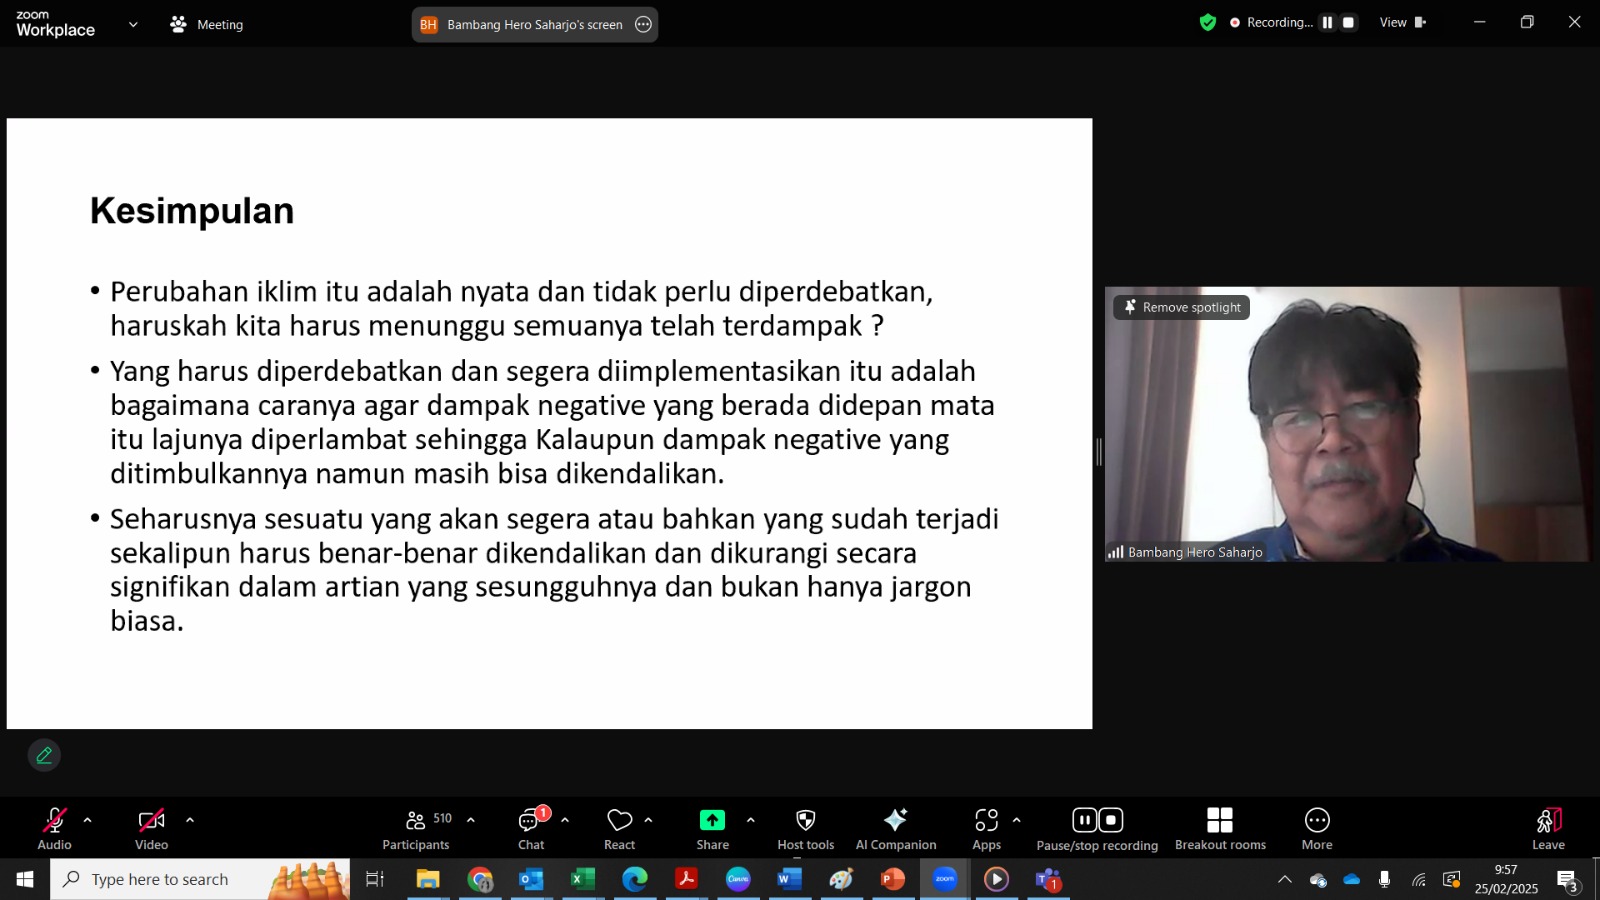Open the View layout menu
Viewport: 1600px width, 900px height.
click(1402, 22)
